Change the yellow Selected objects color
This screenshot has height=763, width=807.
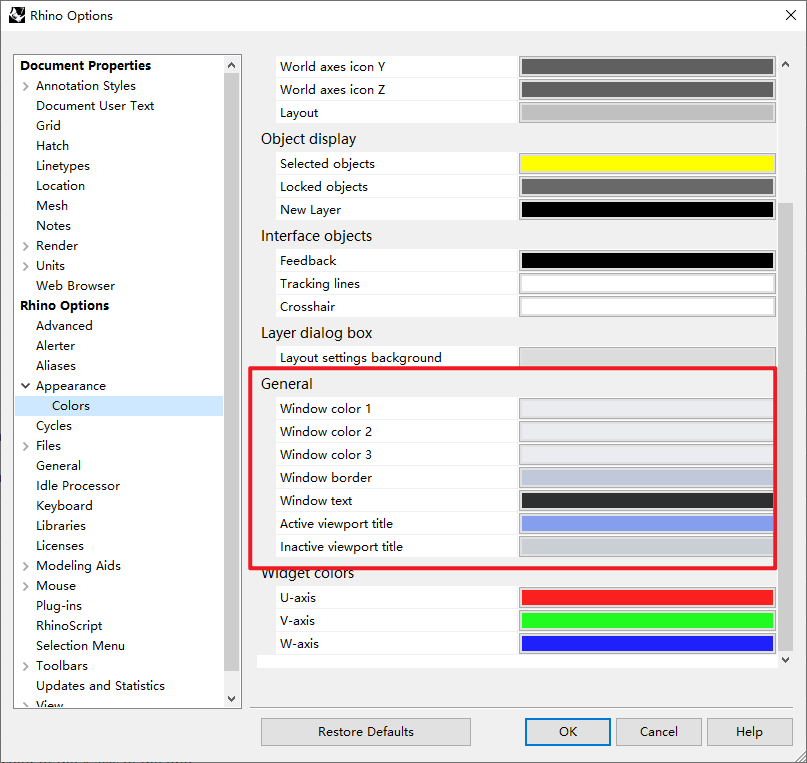[646, 163]
